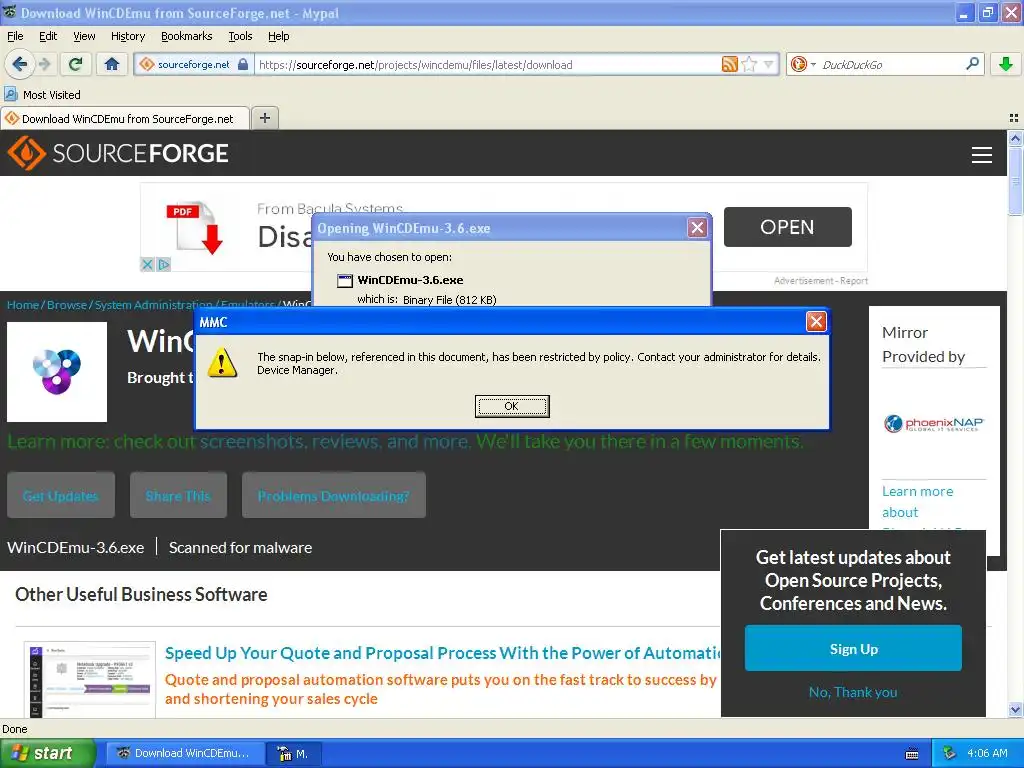Open a new tab with plus button
Viewport: 1024px width, 768px height.
pos(264,118)
